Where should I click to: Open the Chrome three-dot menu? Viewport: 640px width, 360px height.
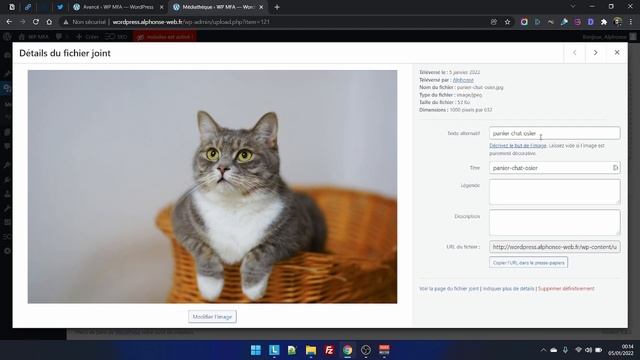pyautogui.click(x=631, y=22)
